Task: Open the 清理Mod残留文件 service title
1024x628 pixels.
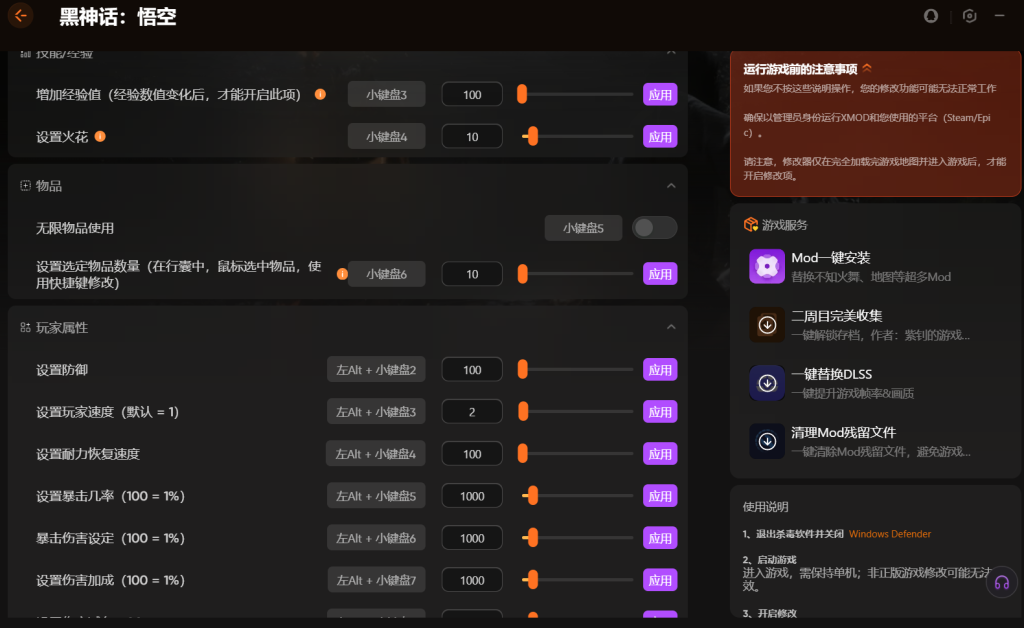Action: 843,432
